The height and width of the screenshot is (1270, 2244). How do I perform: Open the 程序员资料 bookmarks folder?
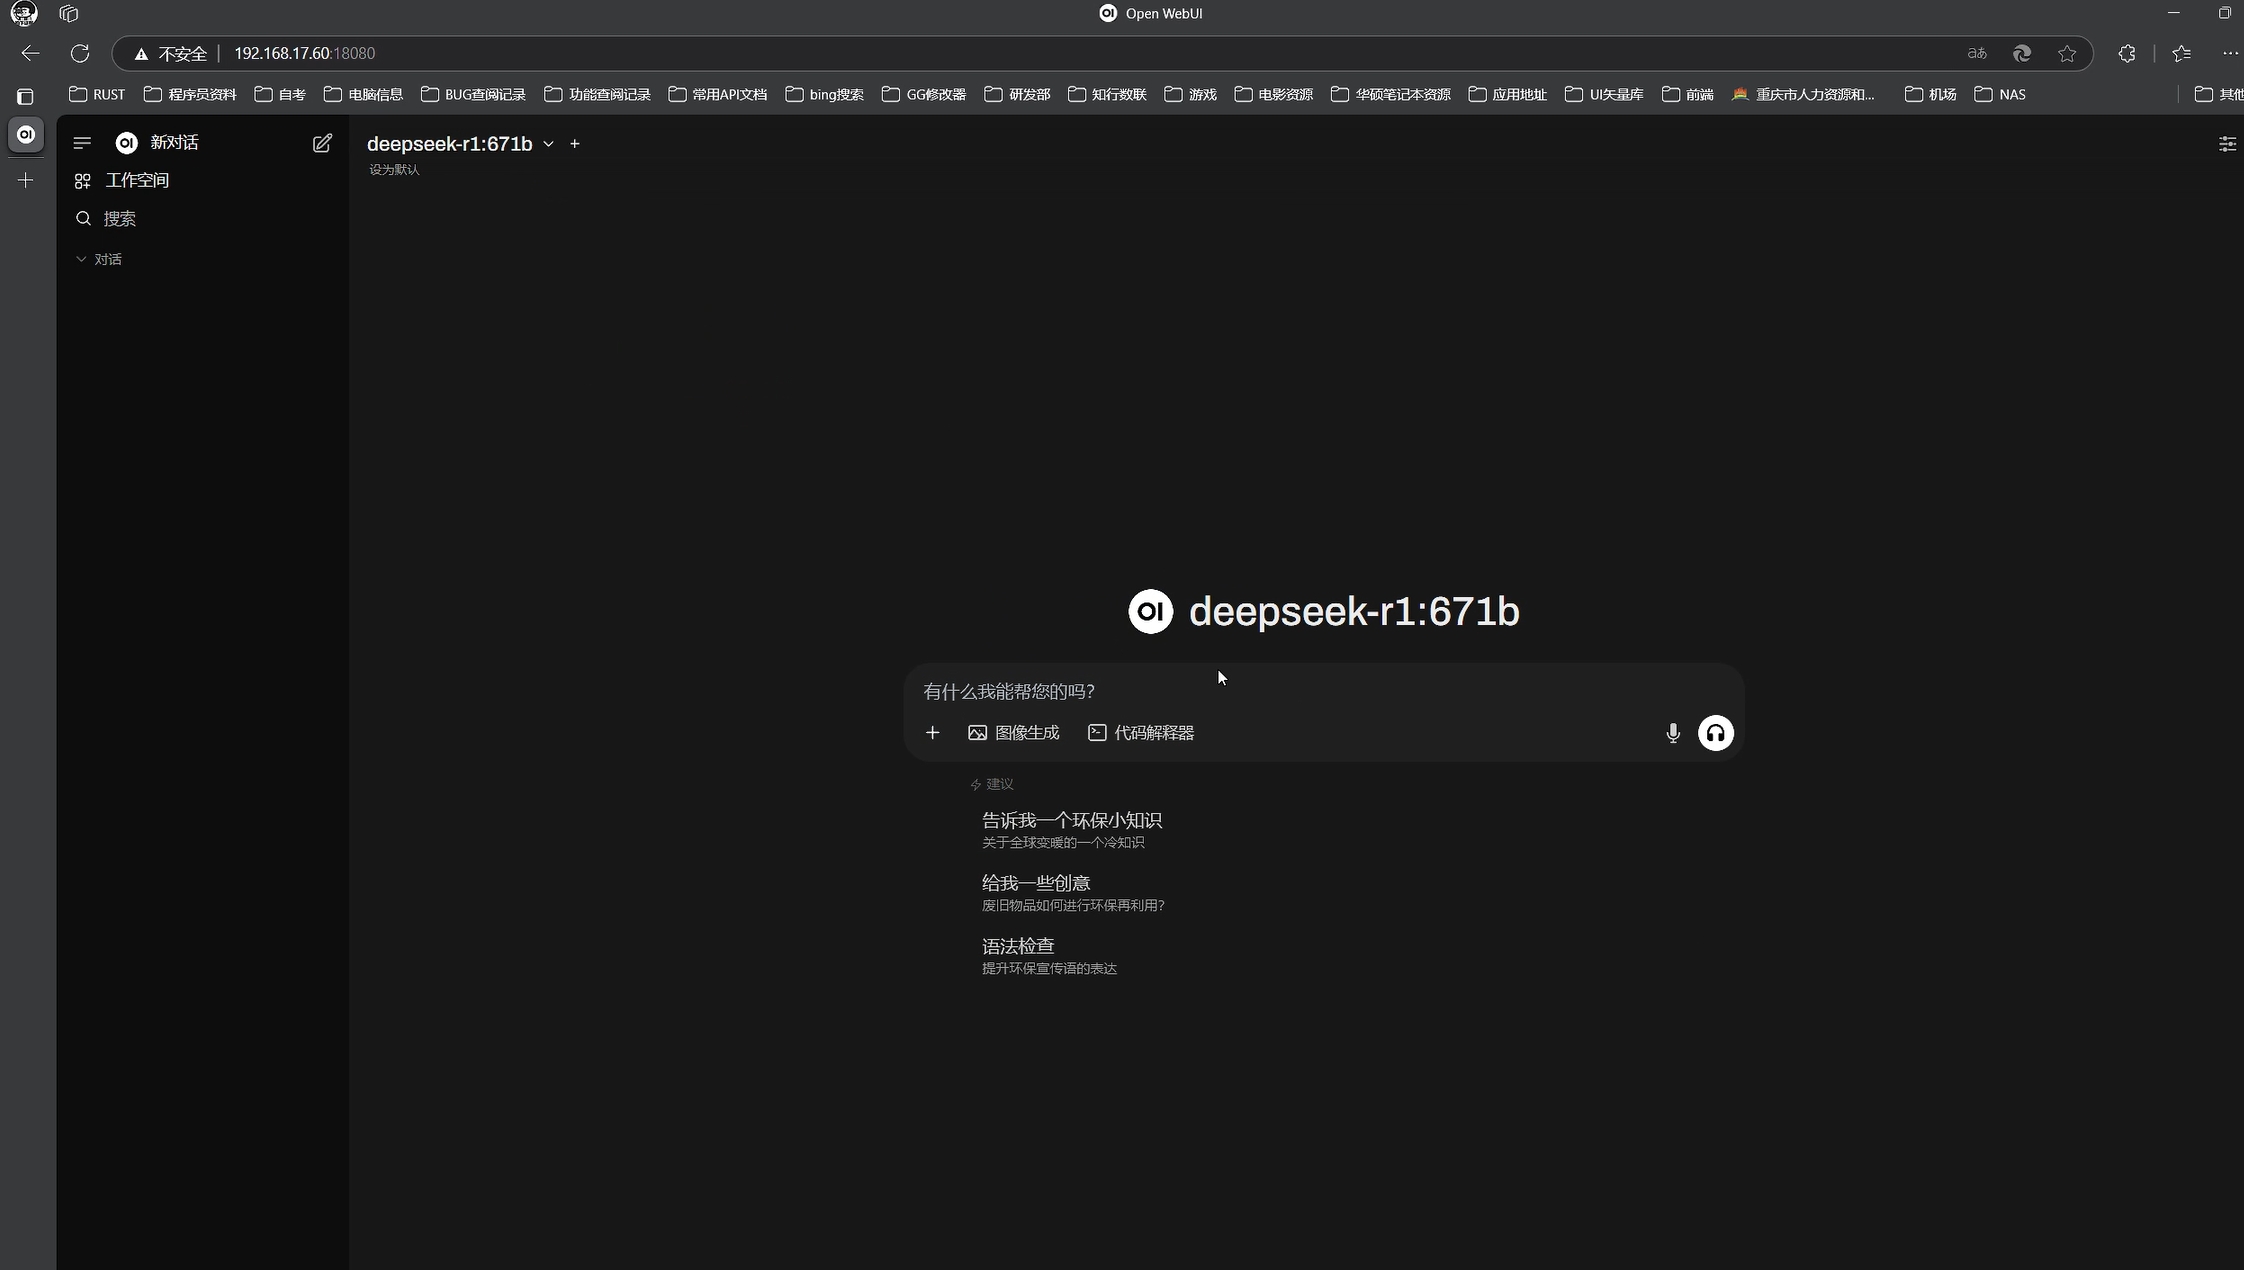(190, 95)
